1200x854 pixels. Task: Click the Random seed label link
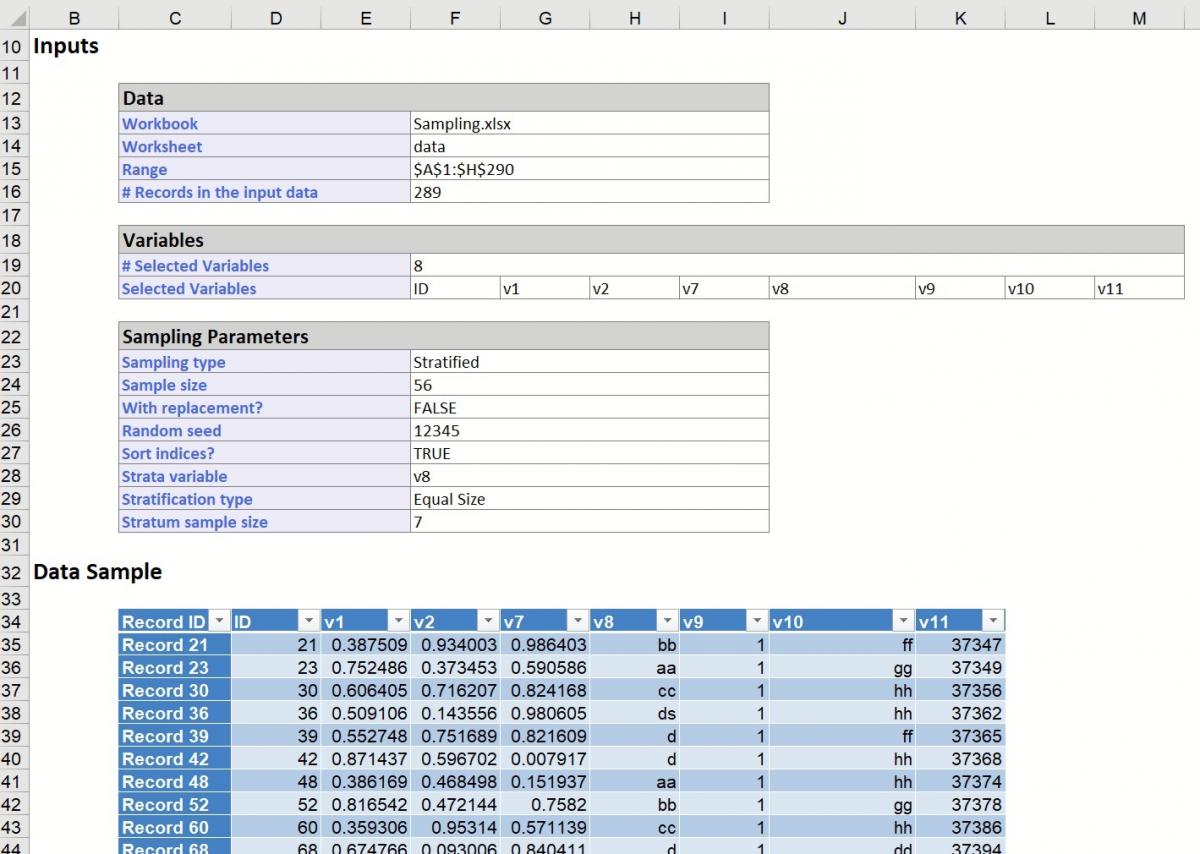pos(171,430)
